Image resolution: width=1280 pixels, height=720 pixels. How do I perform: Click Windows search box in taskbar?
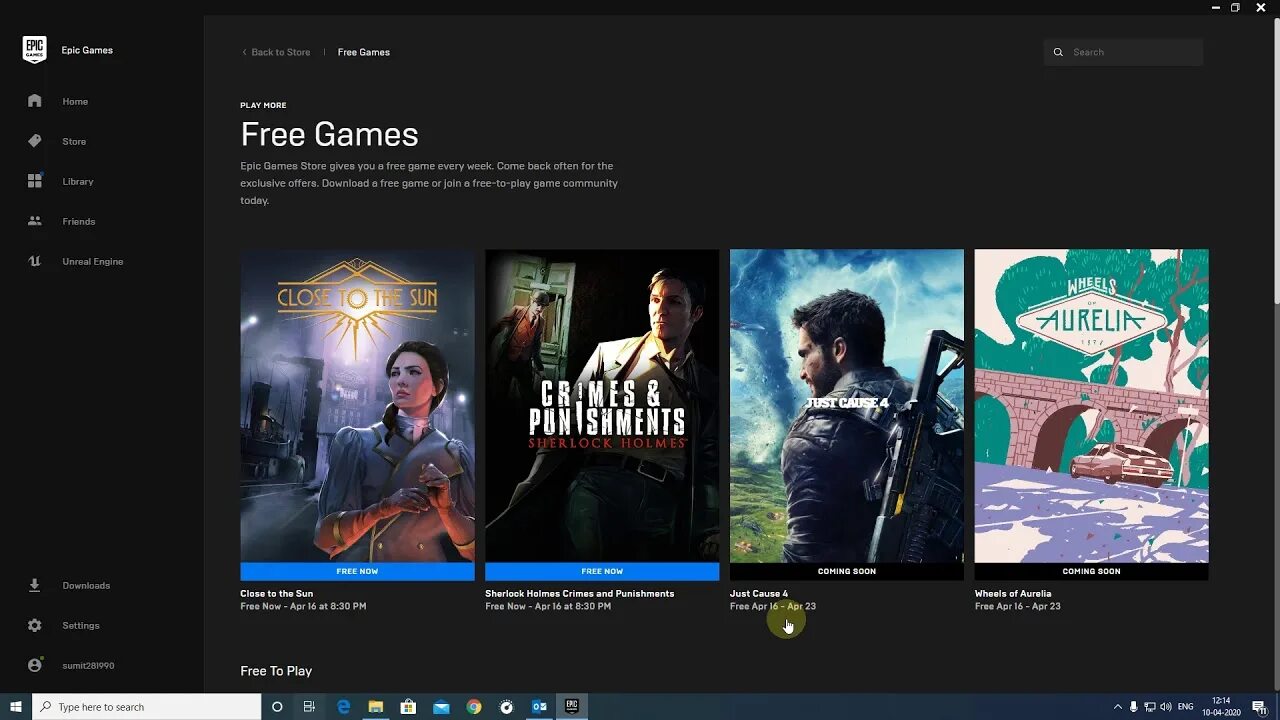[147, 707]
